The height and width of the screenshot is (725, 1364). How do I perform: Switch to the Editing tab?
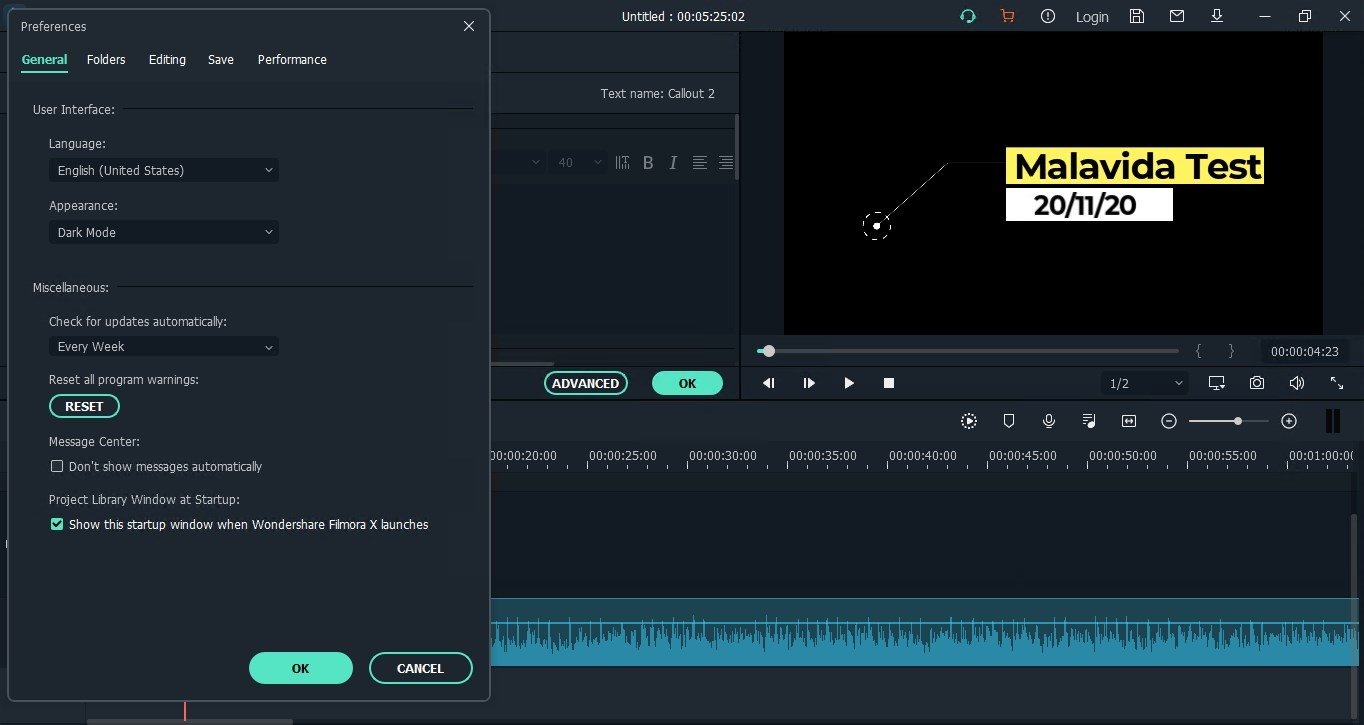(167, 59)
